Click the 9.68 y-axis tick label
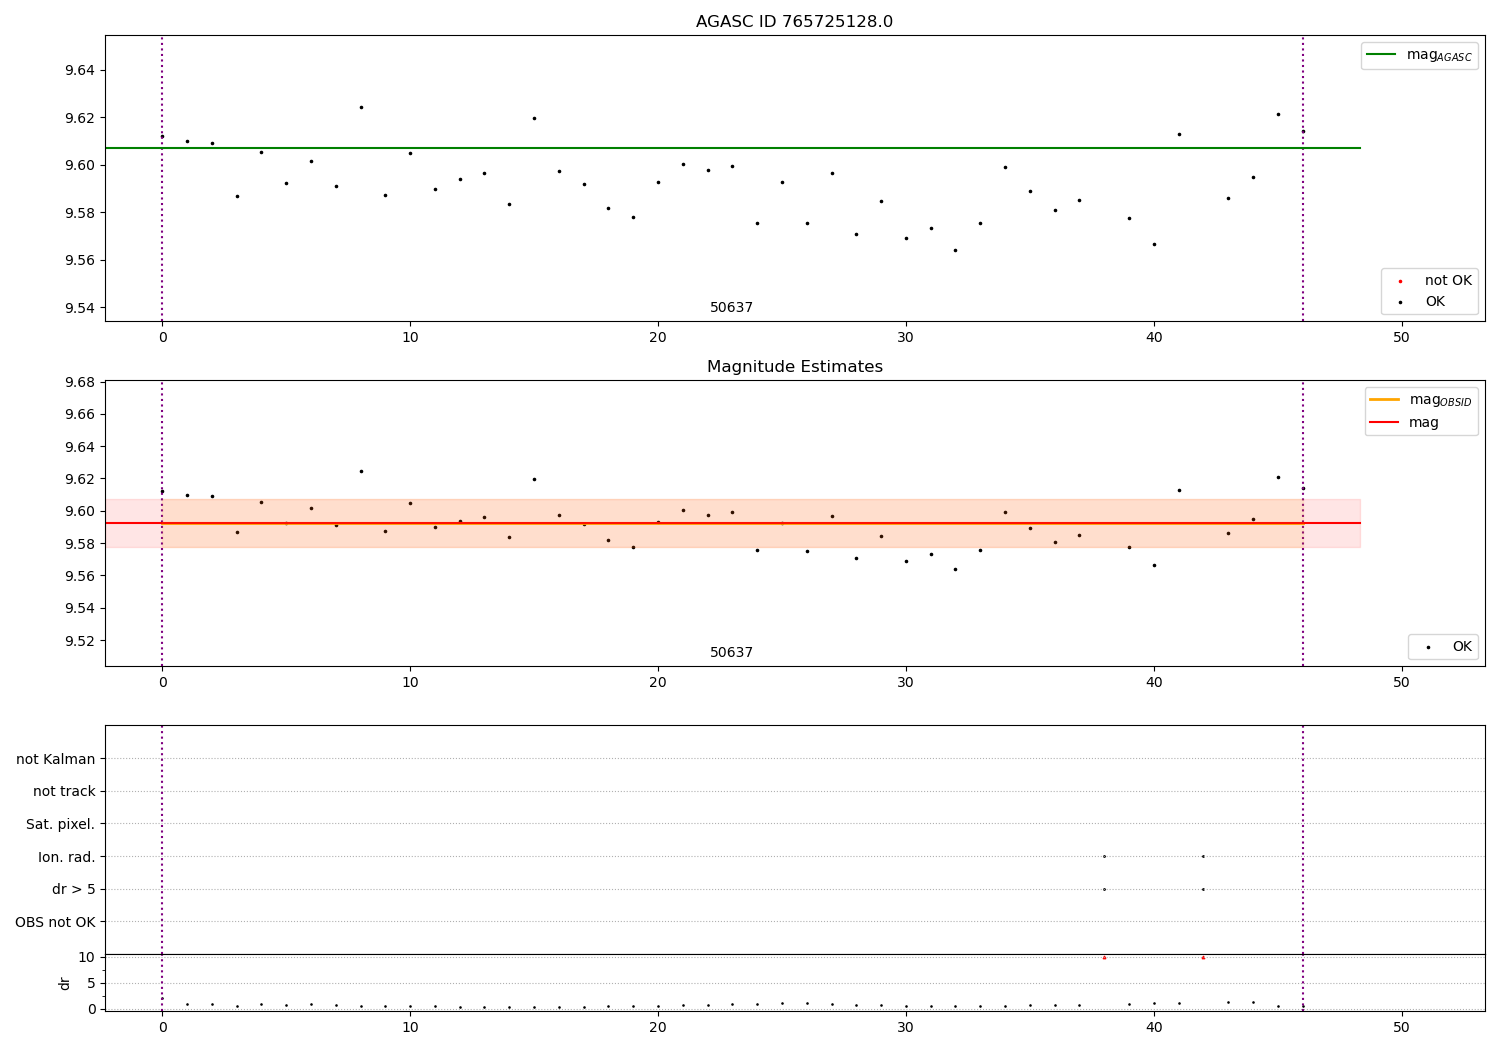The width and height of the screenshot is (1500, 1050). (82, 383)
